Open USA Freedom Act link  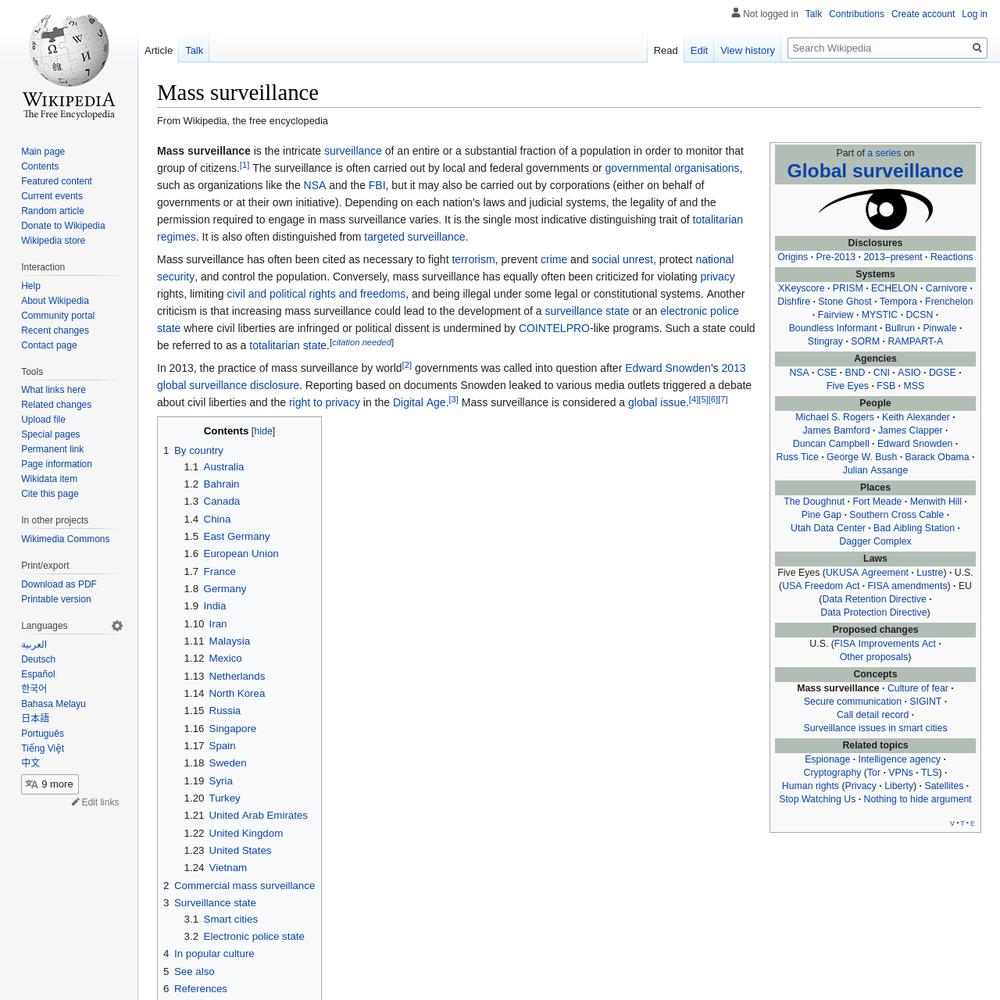point(820,585)
